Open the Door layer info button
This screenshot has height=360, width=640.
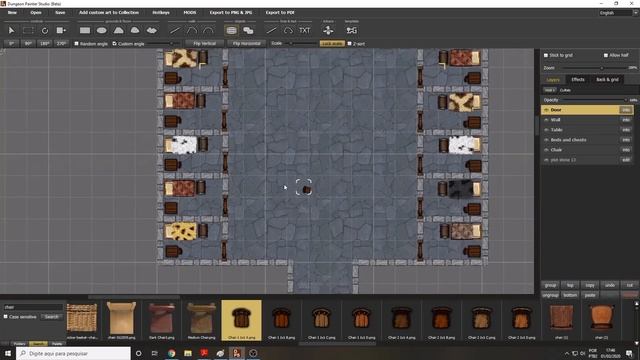pos(626,110)
